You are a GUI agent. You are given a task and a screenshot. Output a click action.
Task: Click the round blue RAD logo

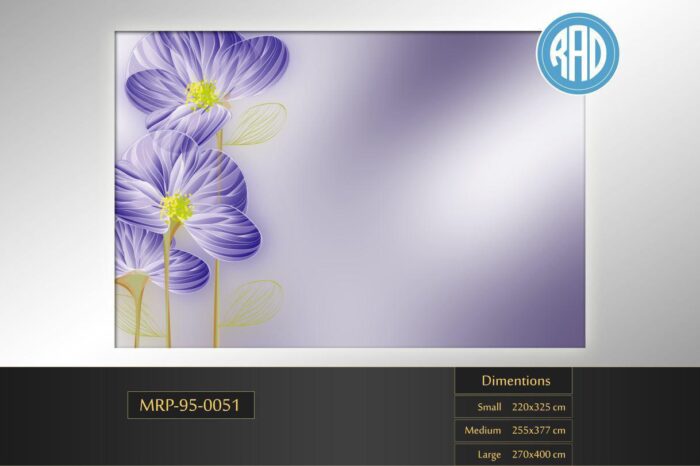pyautogui.click(x=578, y=53)
